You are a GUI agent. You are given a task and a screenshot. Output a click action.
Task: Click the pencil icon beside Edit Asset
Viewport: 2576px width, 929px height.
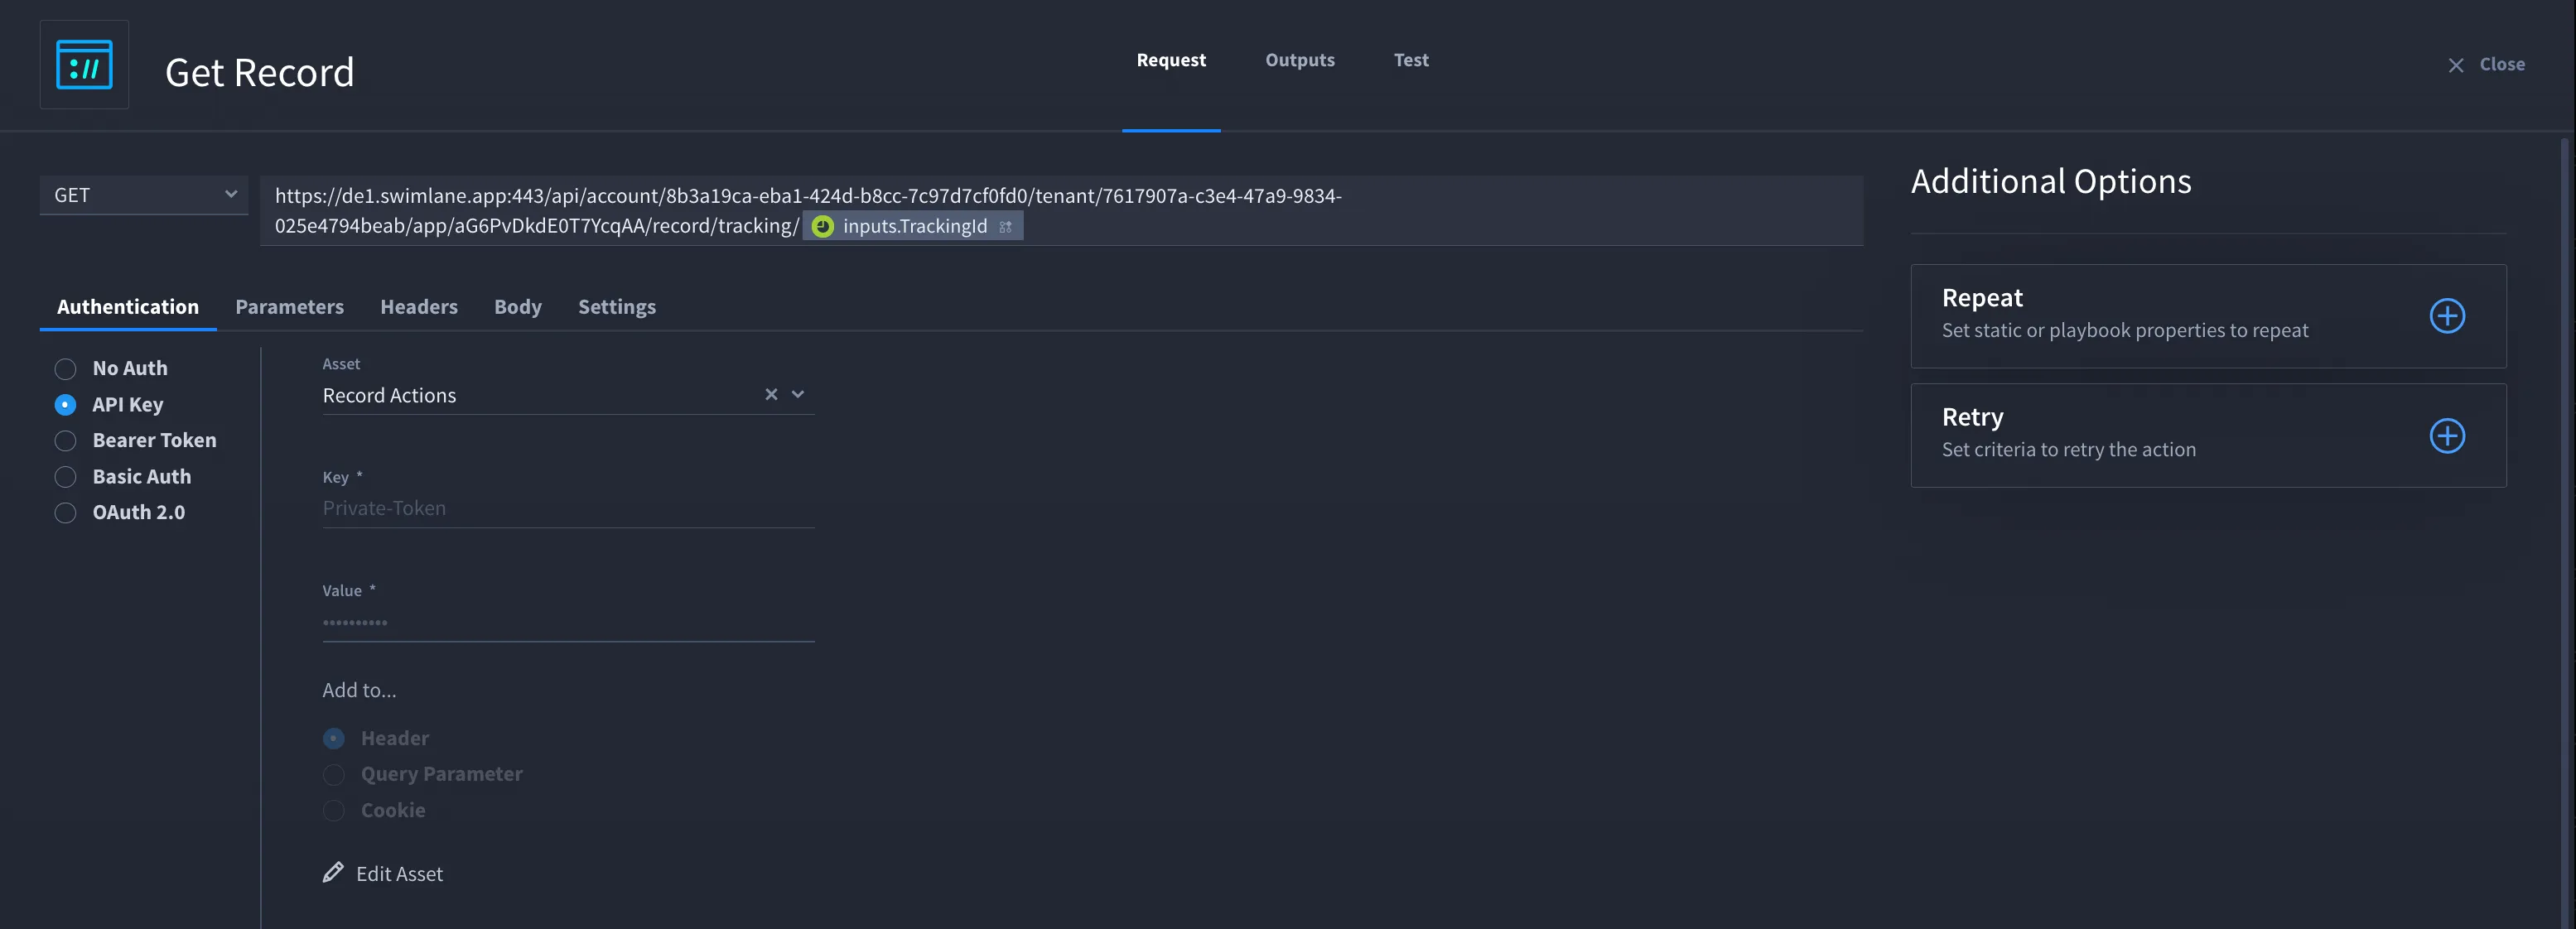click(x=333, y=873)
